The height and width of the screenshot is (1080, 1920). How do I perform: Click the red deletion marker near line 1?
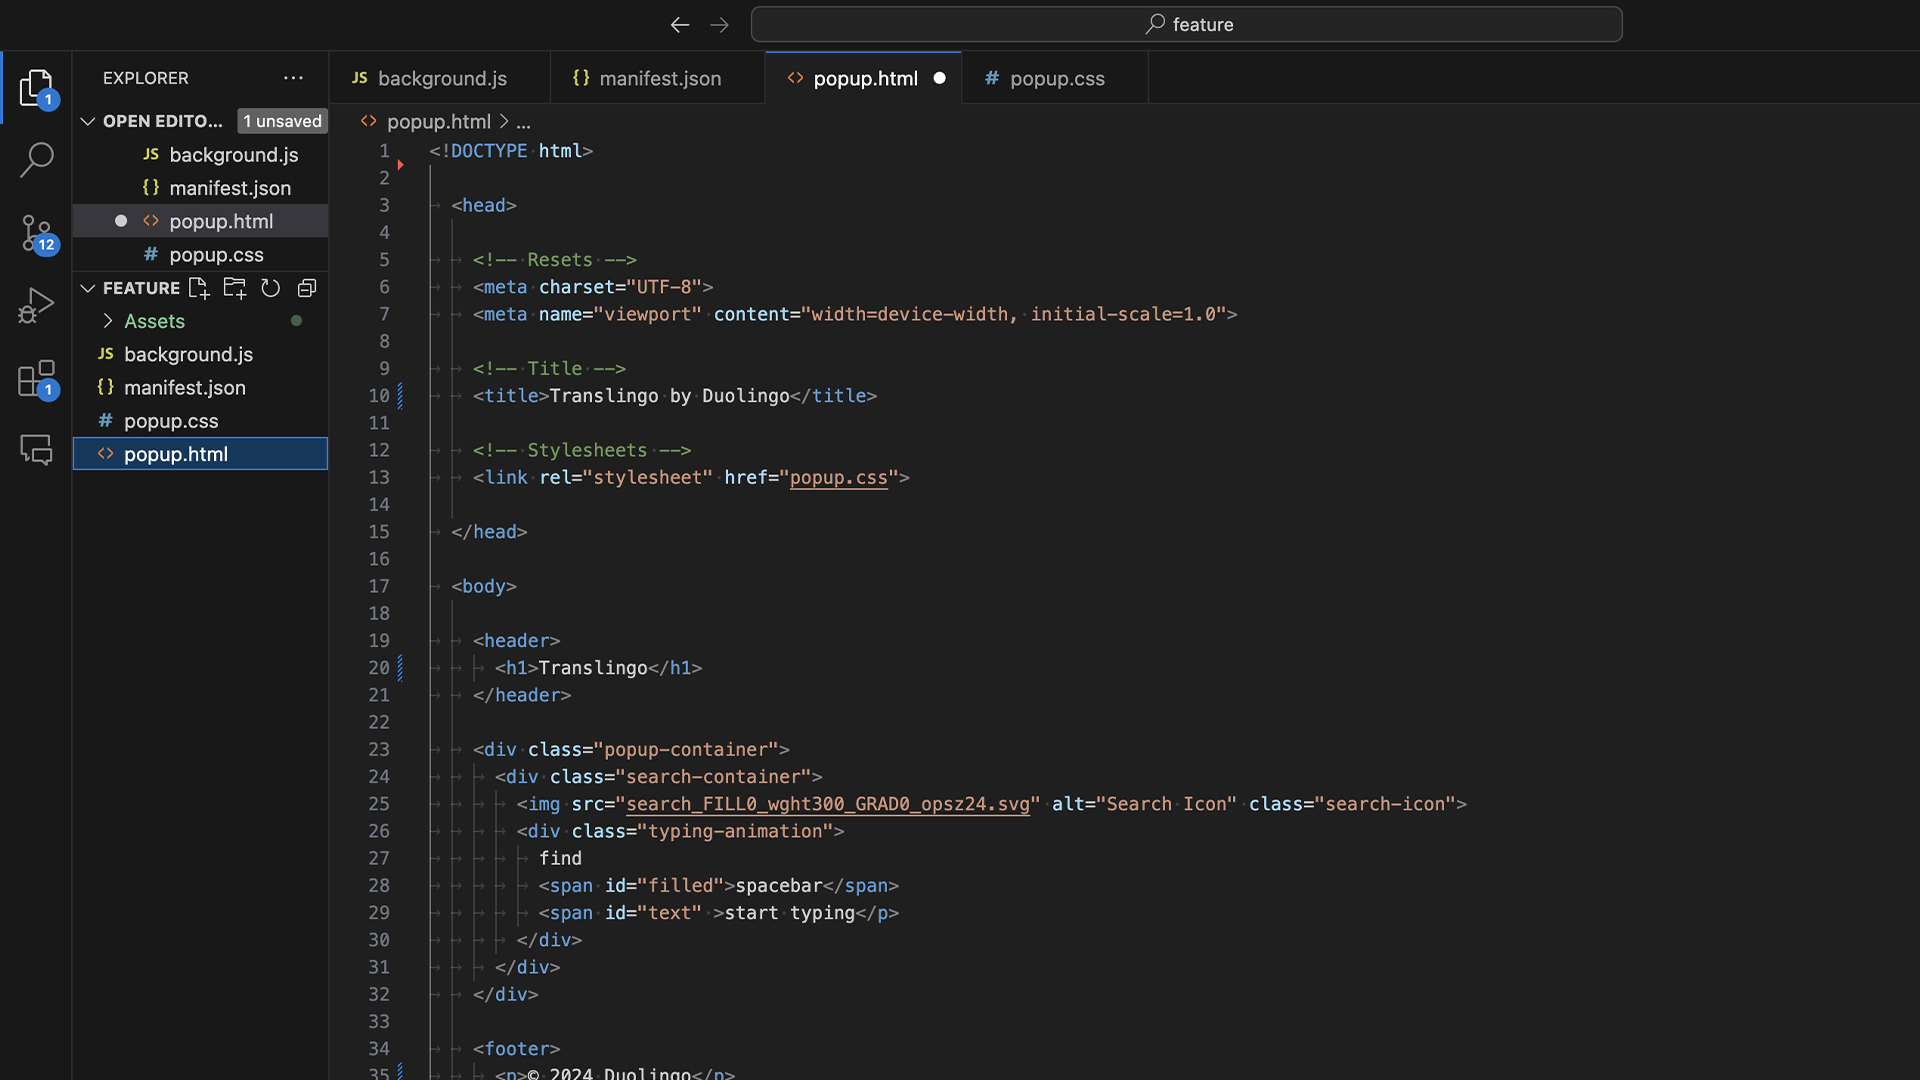click(x=400, y=164)
